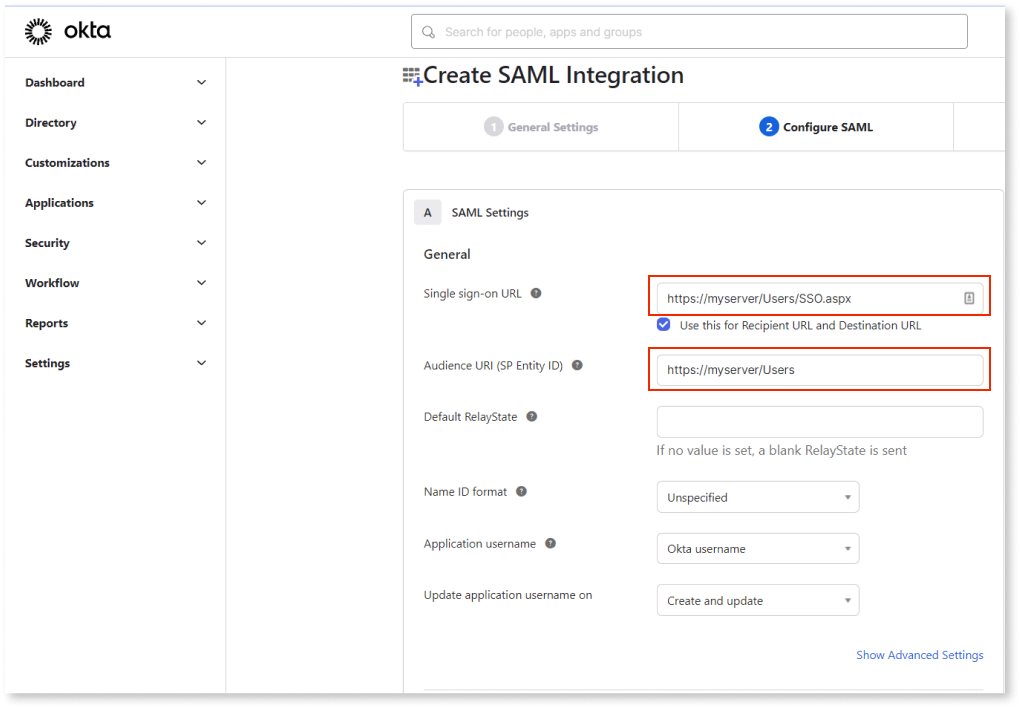Click the search magnifier icon
Image resolution: width=1020 pixels, height=709 pixels.
coord(429,32)
